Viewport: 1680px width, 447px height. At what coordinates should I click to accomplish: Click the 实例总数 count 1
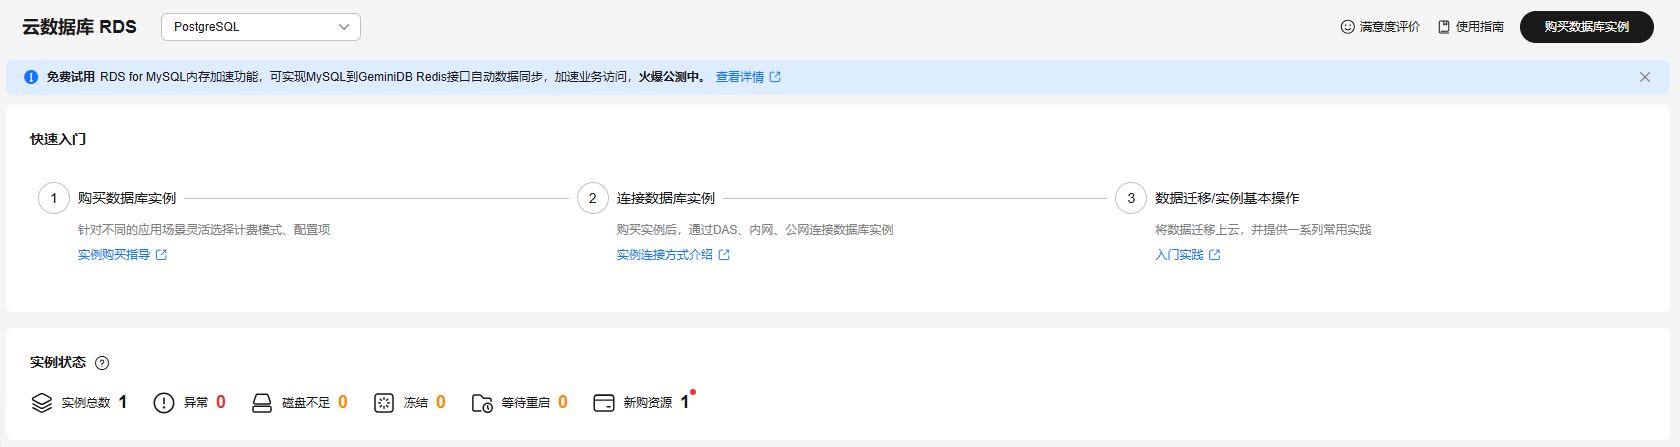click(x=122, y=402)
